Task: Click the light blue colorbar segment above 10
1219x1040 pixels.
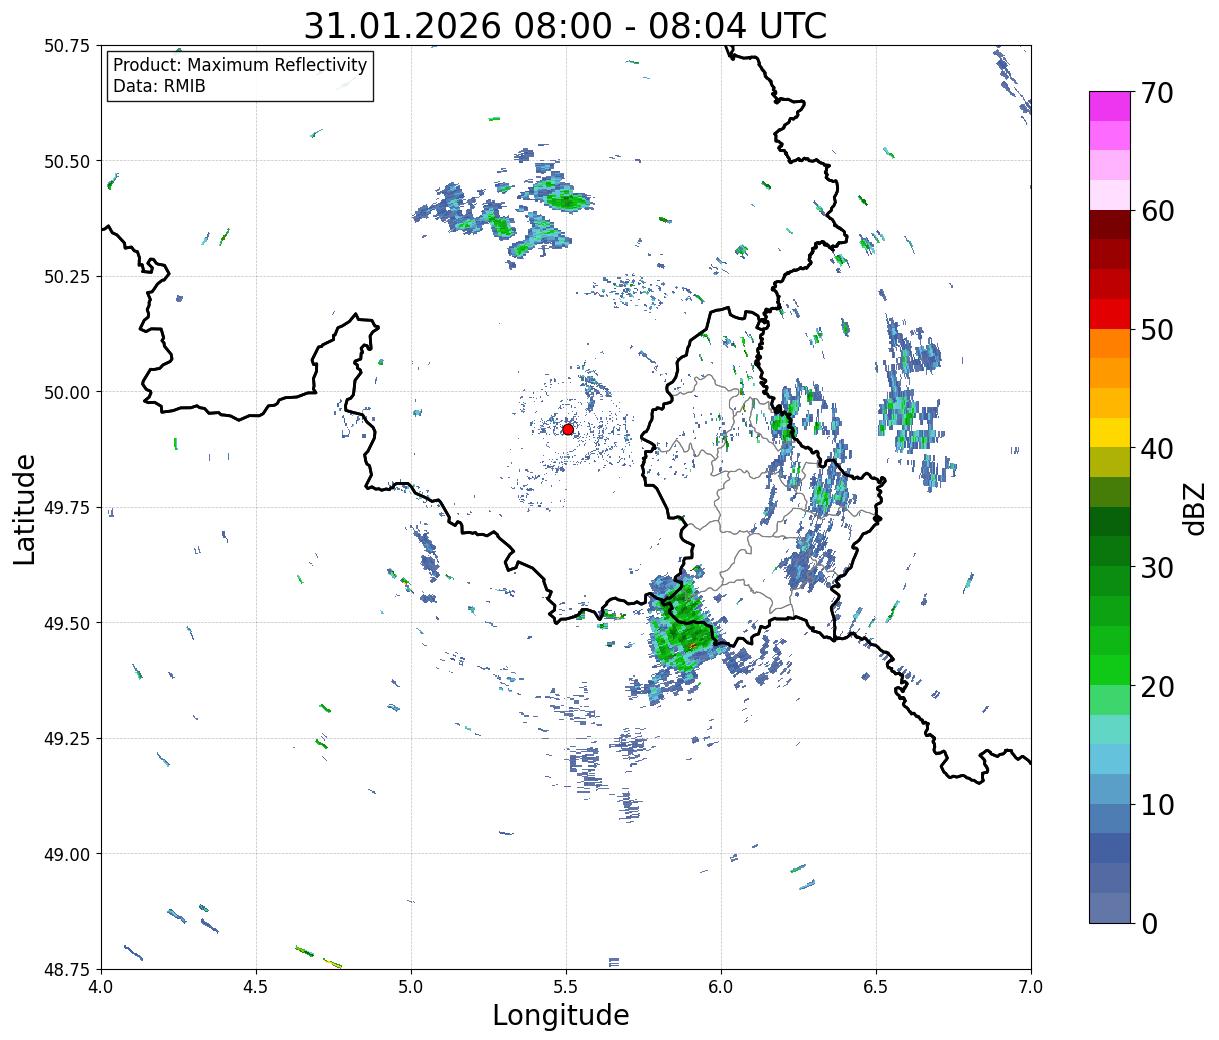Action: point(1110,788)
